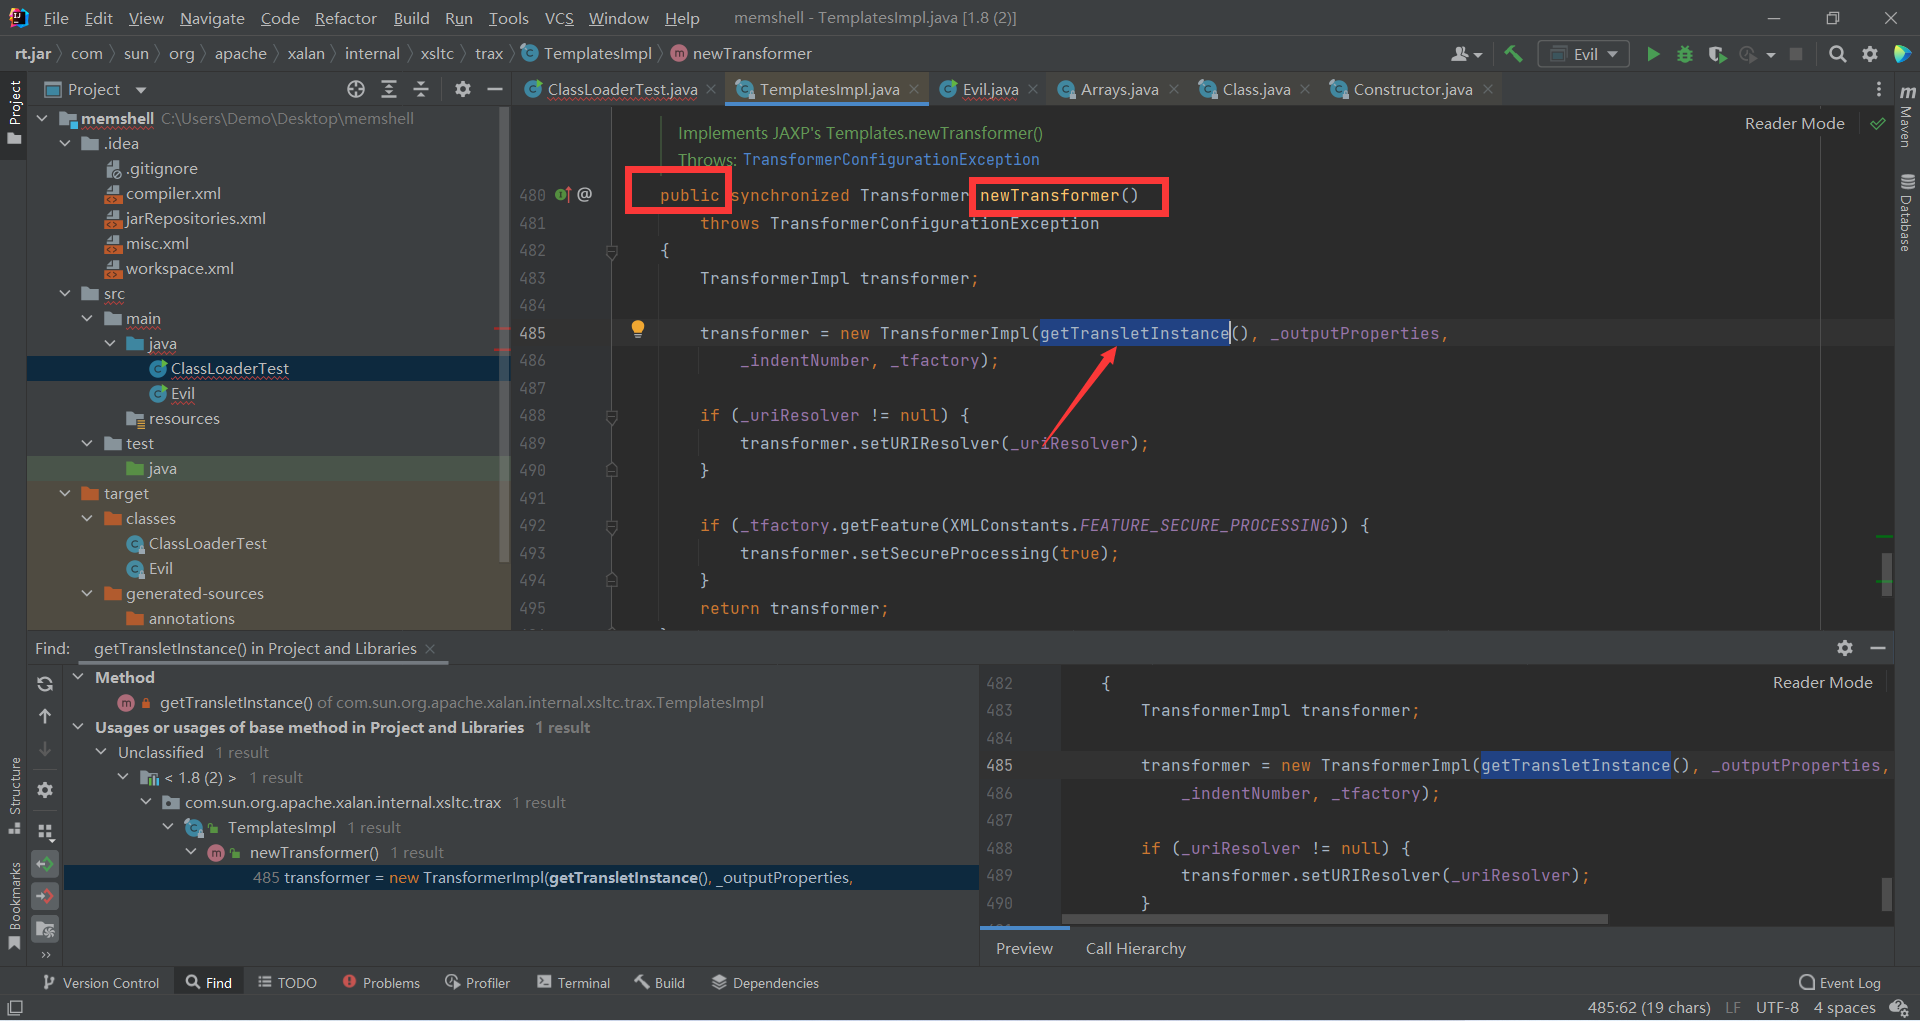This screenshot has height=1021, width=1920.
Task: Open Search Everywhere magnifier icon
Action: pyautogui.click(x=1837, y=54)
